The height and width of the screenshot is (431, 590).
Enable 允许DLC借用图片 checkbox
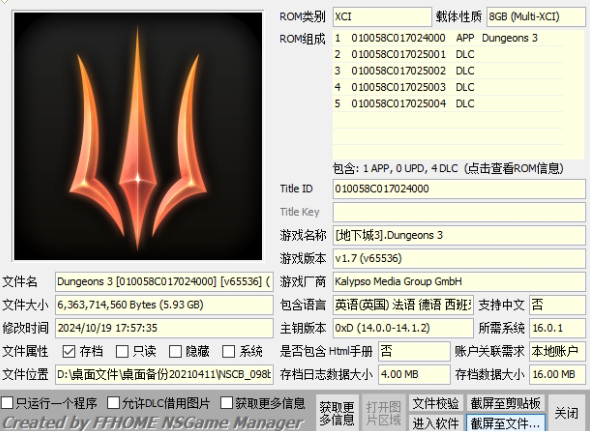113,403
